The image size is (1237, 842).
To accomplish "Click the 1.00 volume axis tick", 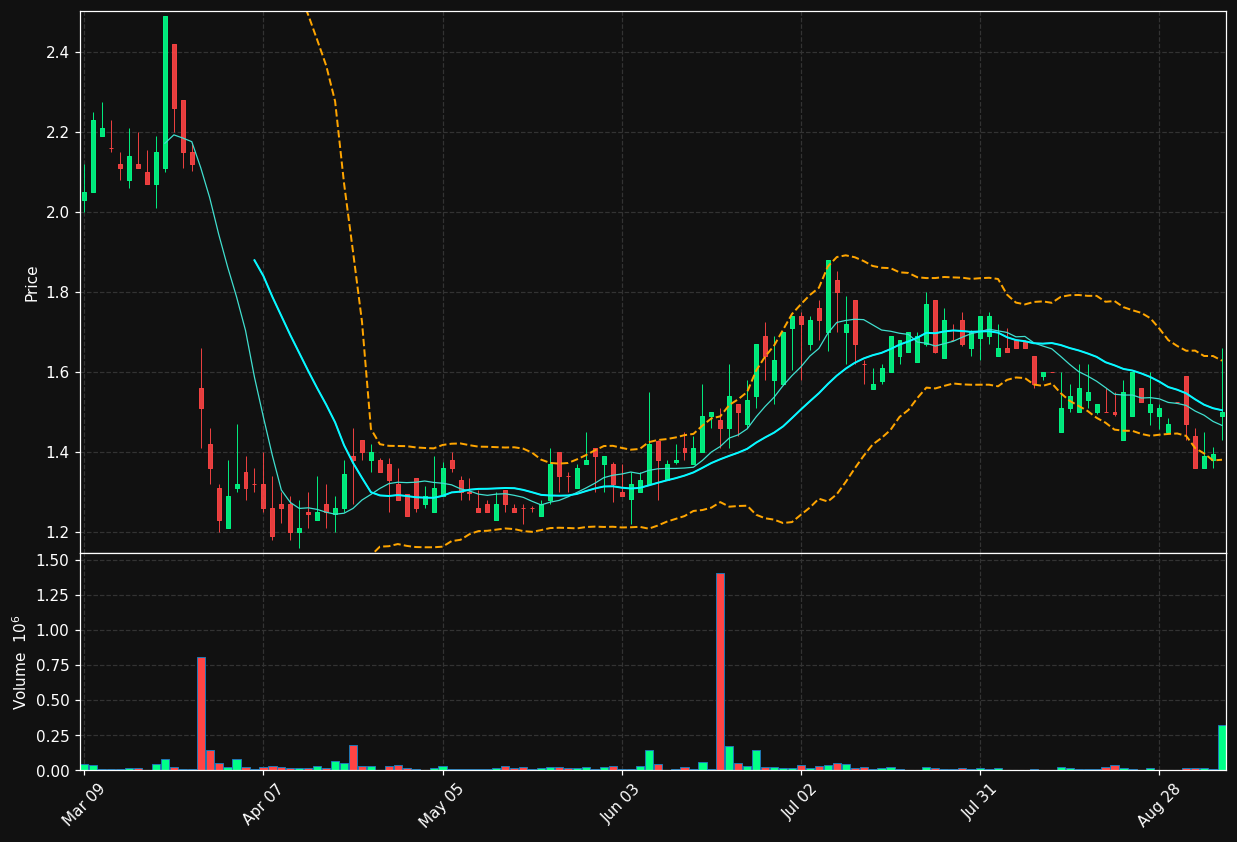I will click(52, 630).
